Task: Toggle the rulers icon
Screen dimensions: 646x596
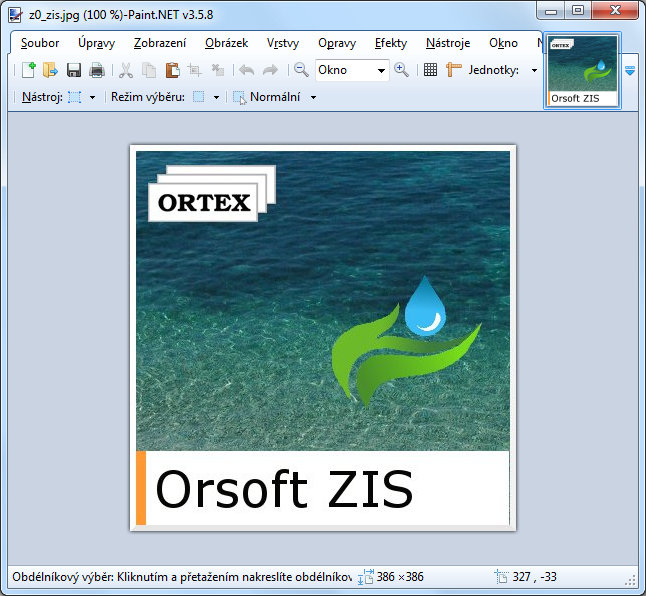Action: (454, 70)
